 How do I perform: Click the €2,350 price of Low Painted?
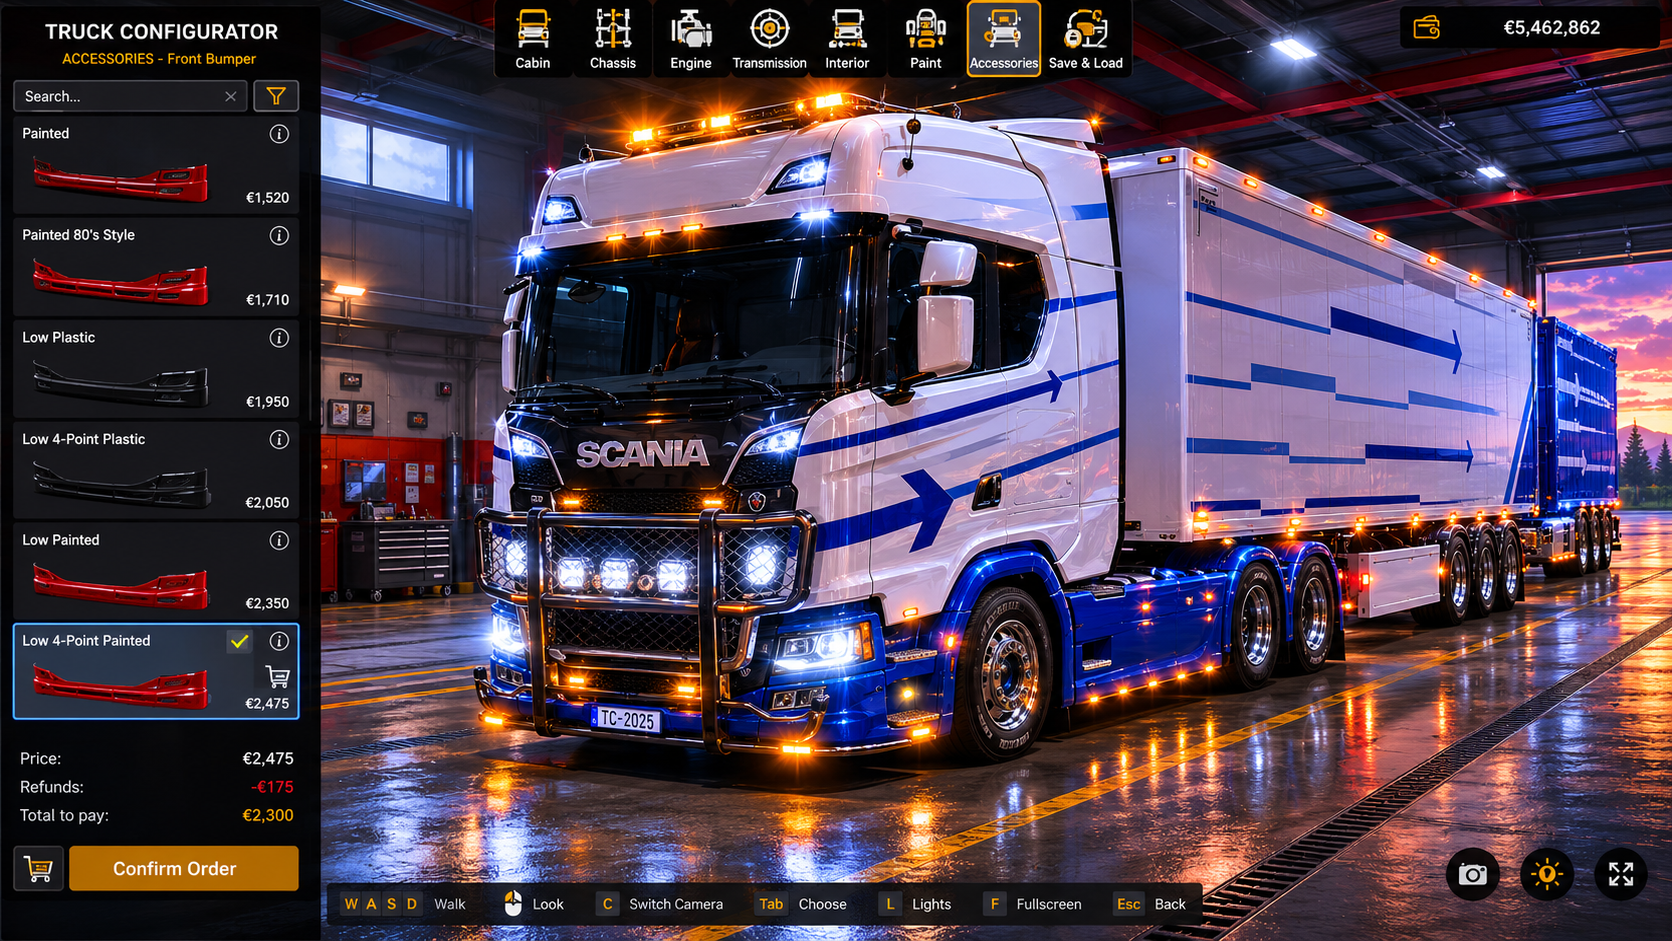point(267,604)
